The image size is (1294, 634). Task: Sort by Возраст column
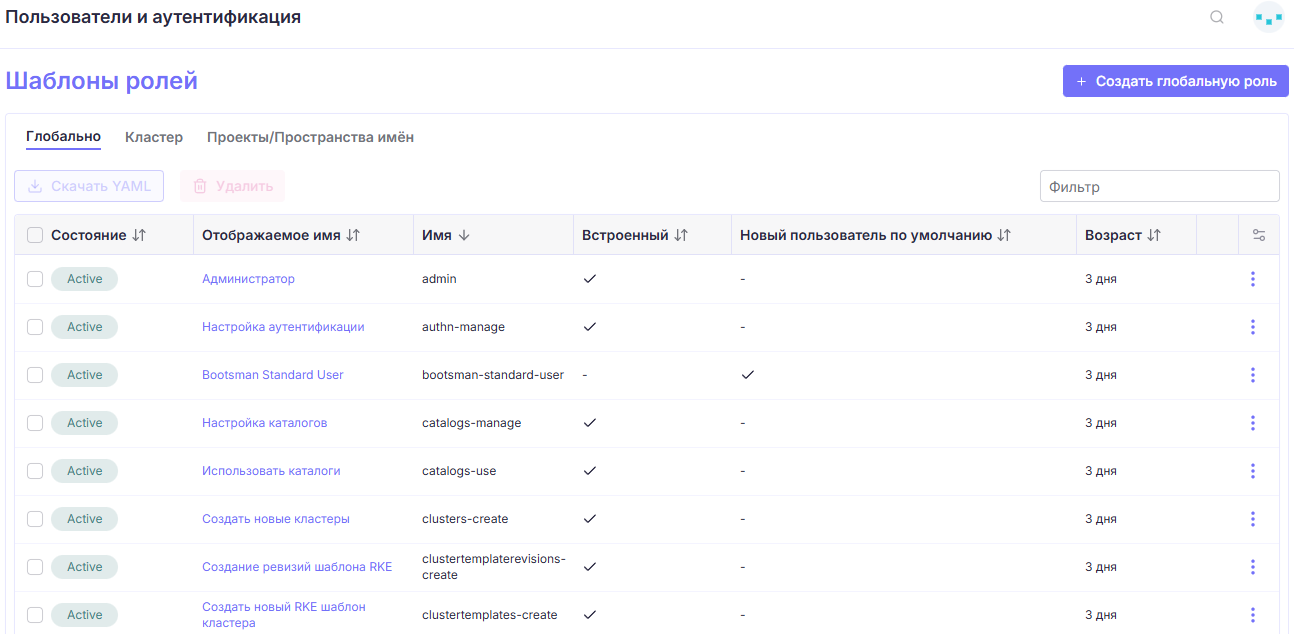(1123, 235)
